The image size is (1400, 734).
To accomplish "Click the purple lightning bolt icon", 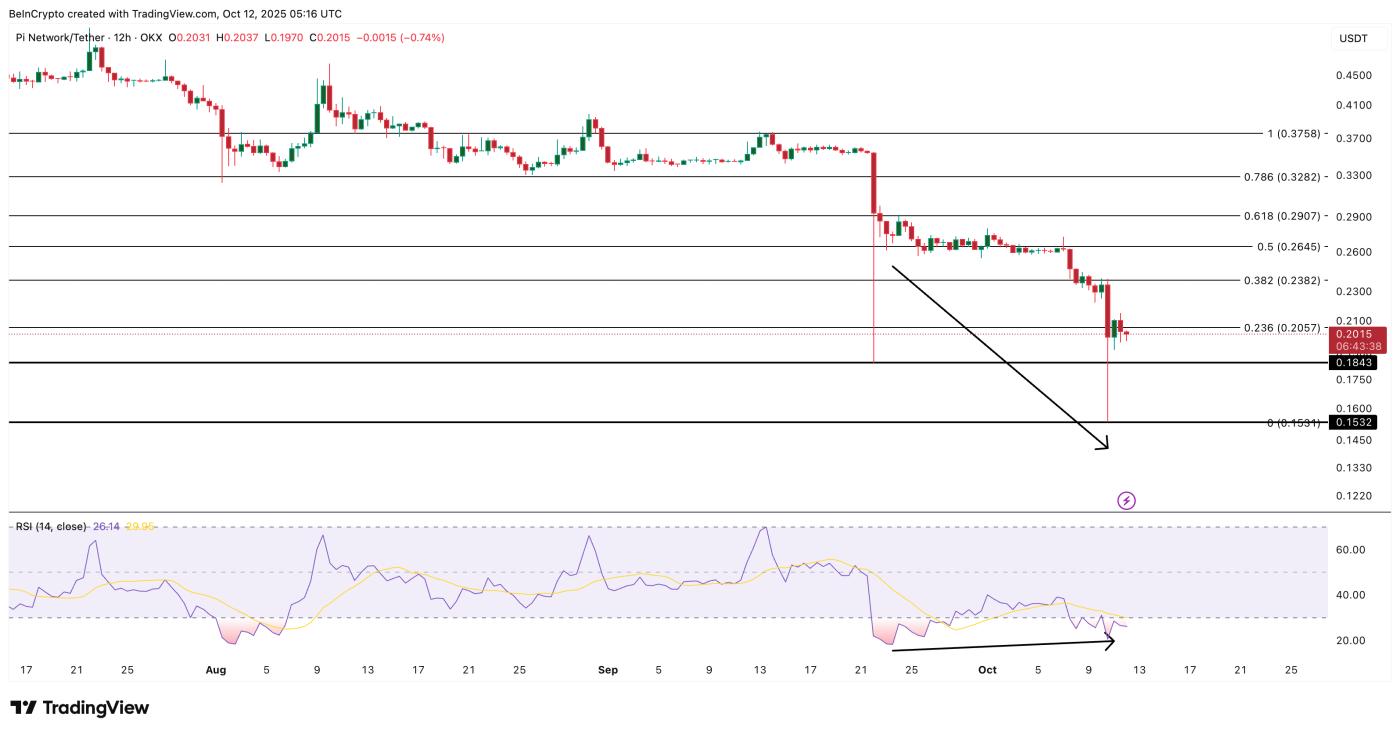I will [1126, 500].
